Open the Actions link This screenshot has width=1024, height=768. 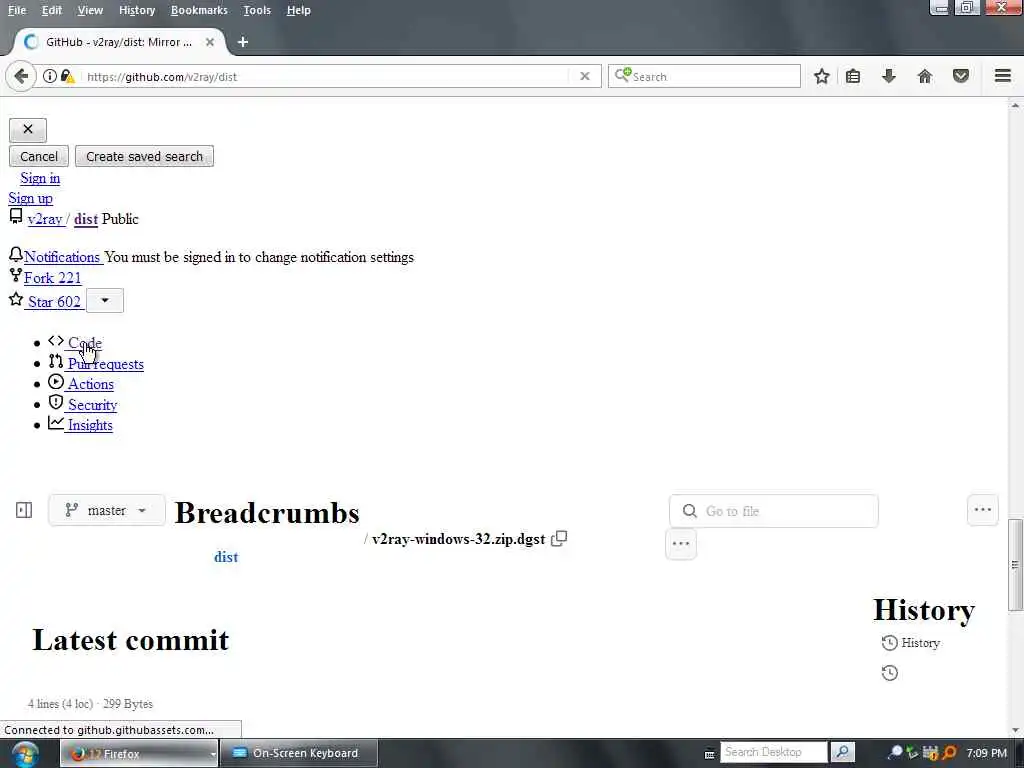pyautogui.click(x=91, y=384)
